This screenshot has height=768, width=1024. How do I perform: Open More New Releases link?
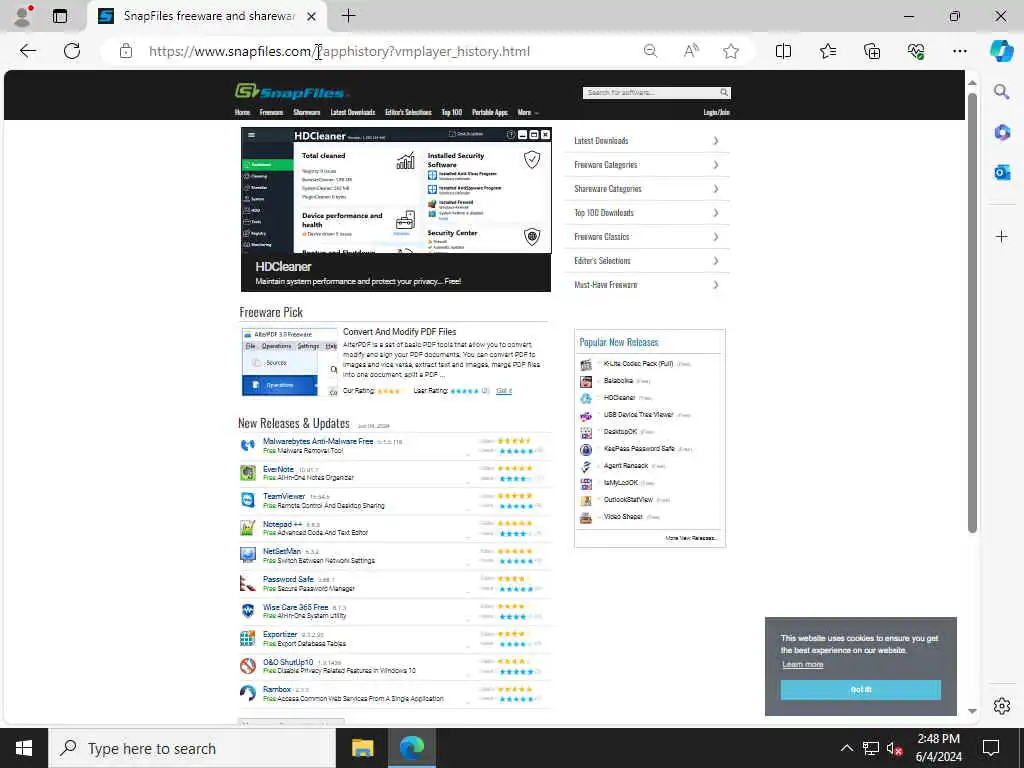692,538
